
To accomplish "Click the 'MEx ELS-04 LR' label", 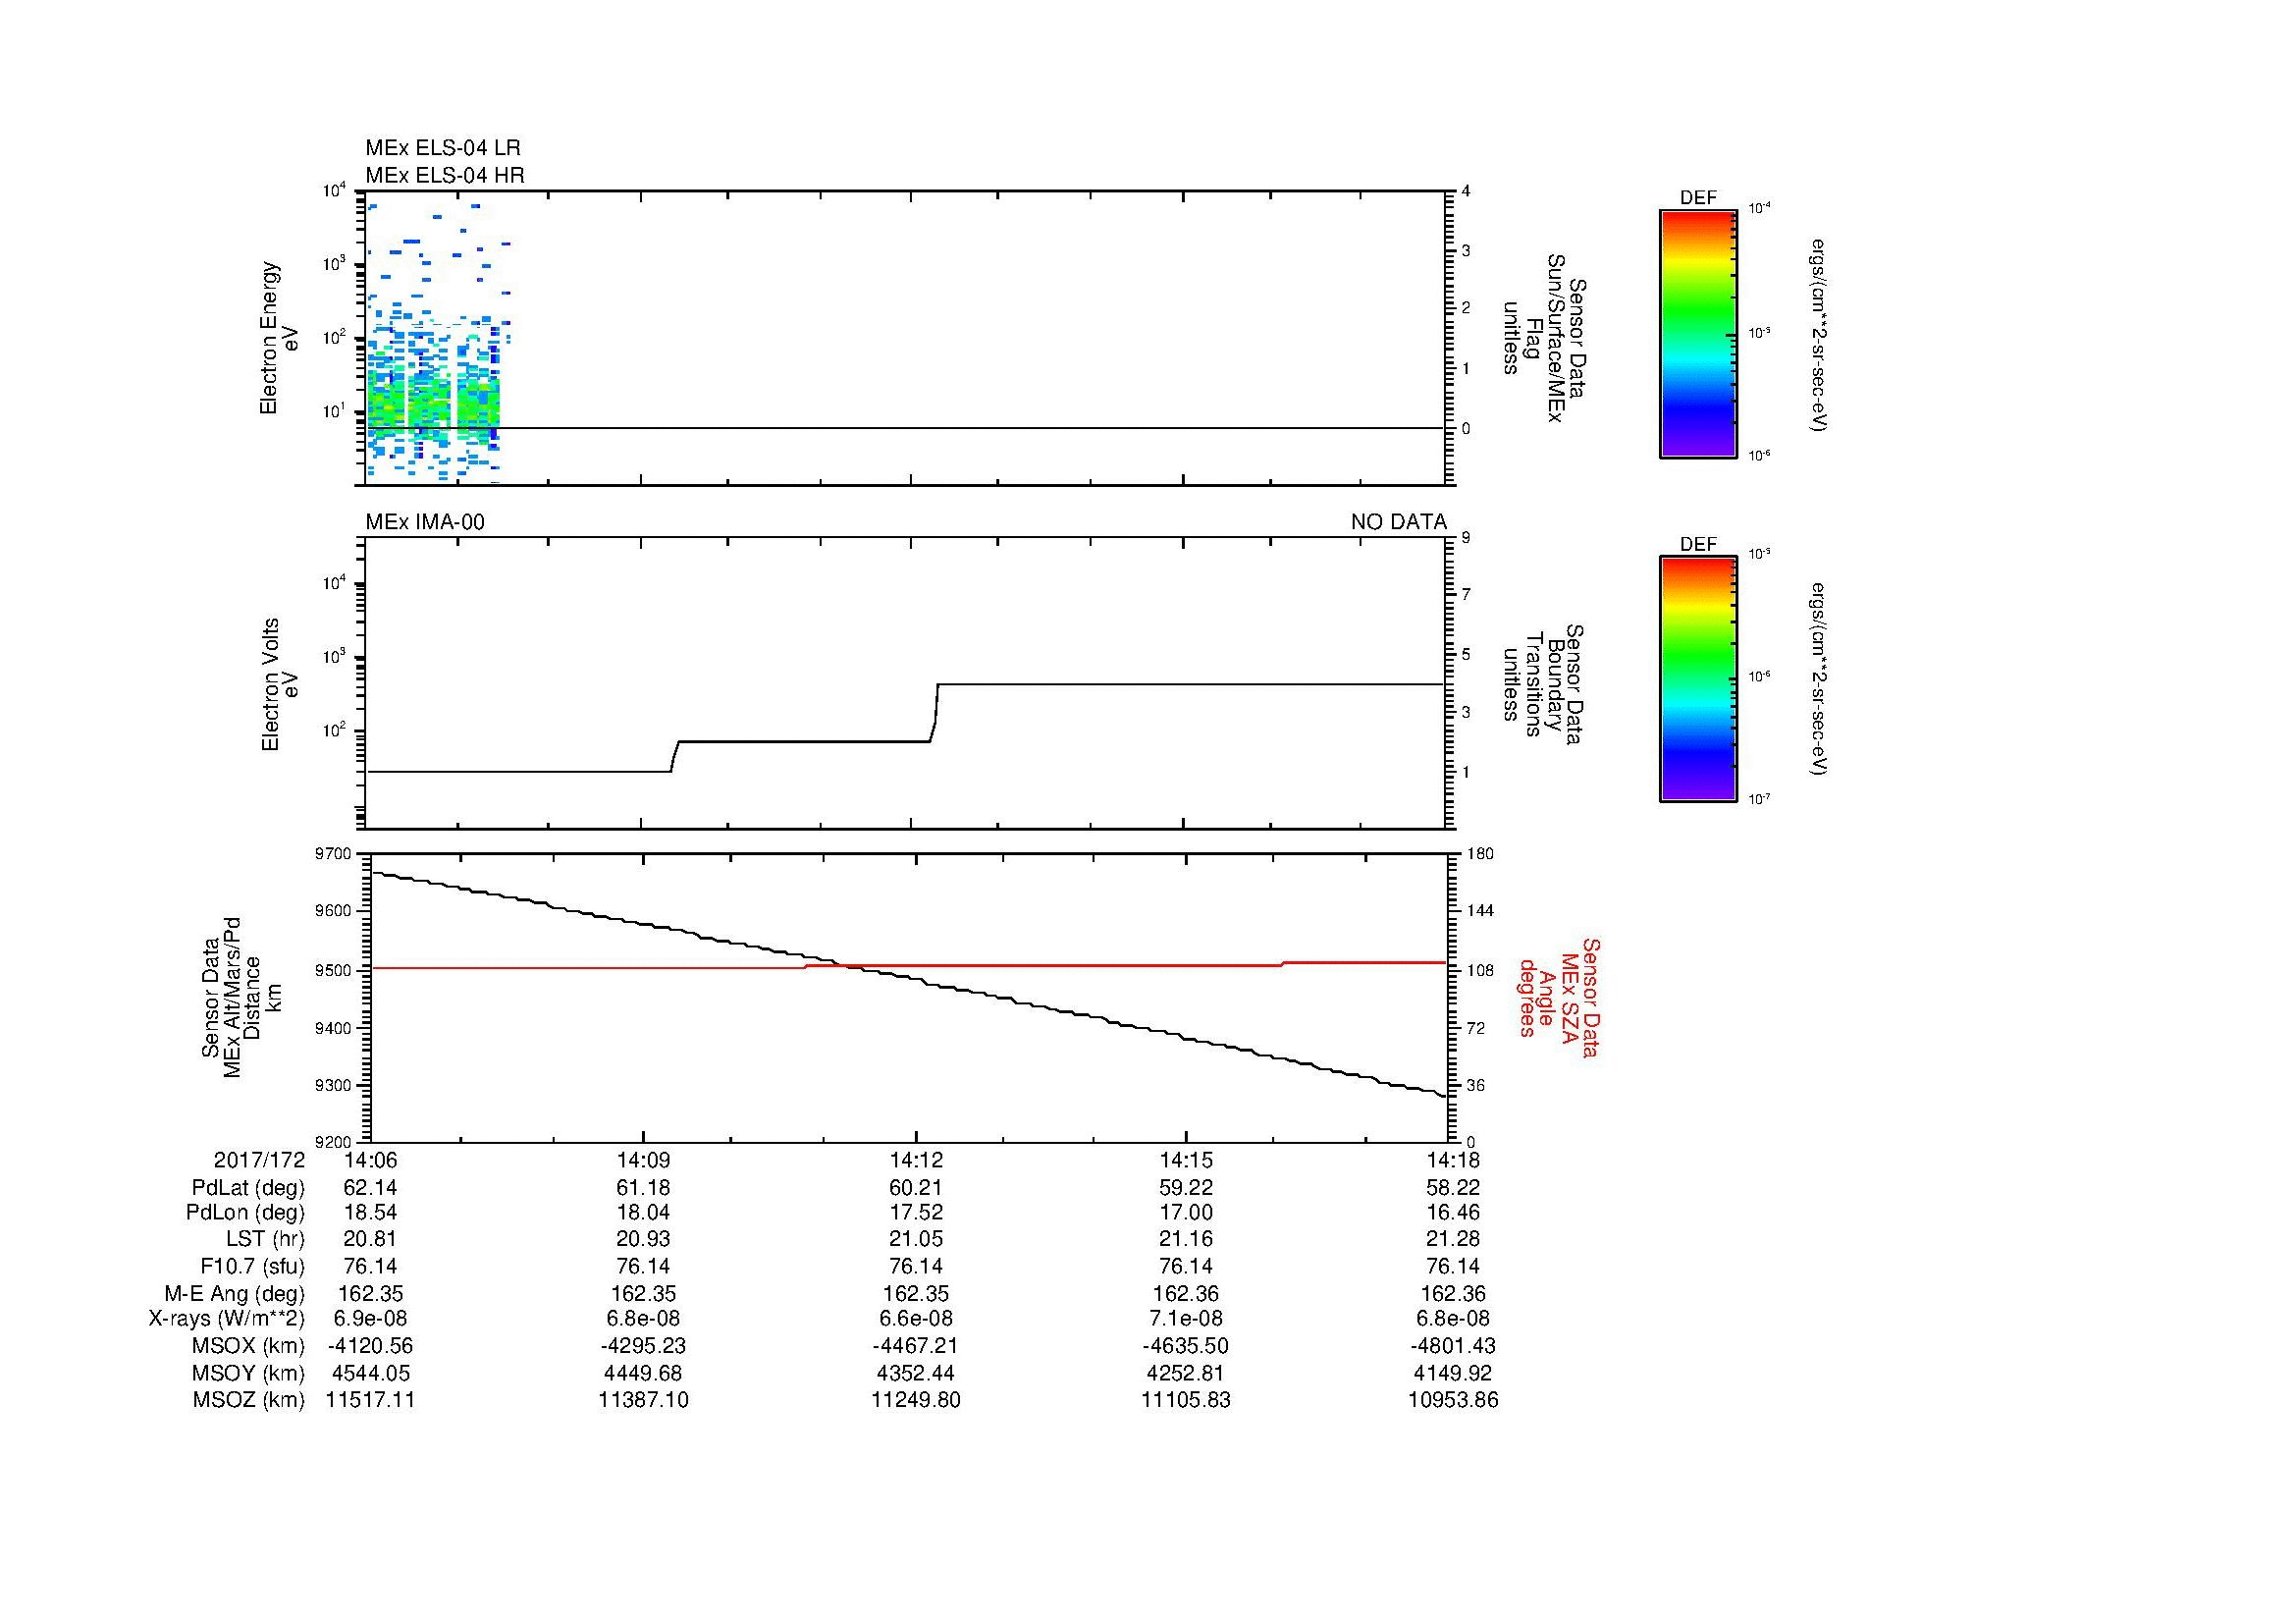I will tap(443, 148).
